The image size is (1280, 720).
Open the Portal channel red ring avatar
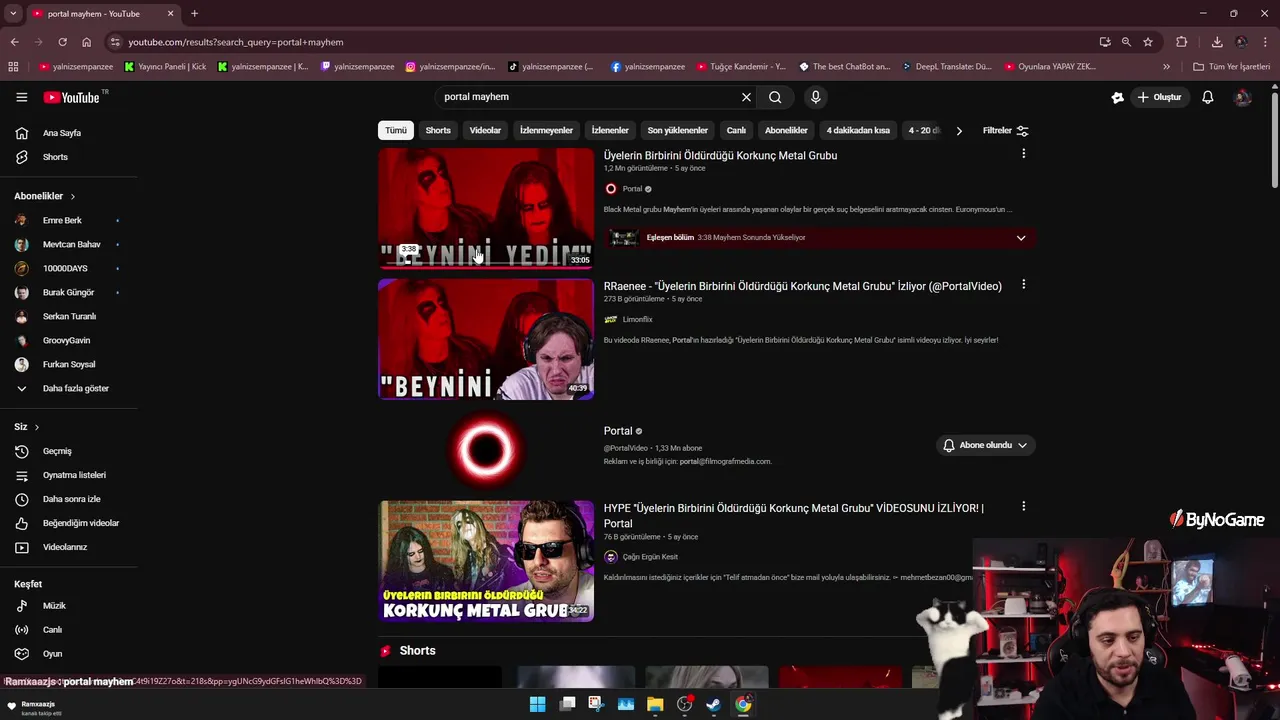click(486, 450)
